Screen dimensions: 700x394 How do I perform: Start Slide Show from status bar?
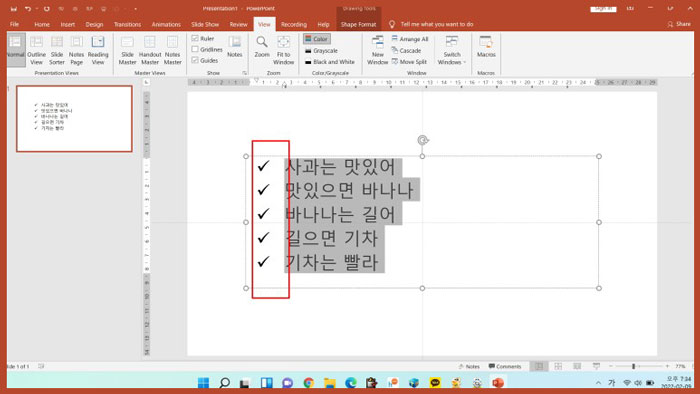(596, 366)
